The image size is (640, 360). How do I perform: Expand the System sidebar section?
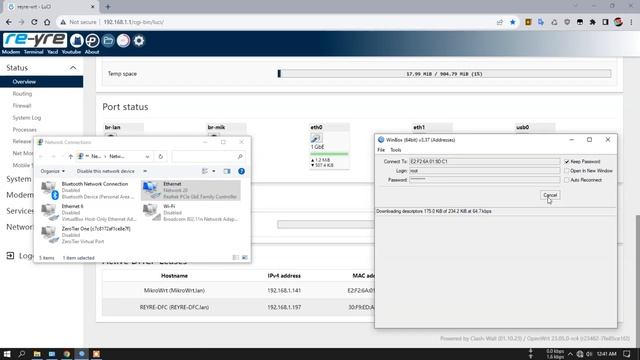point(18,179)
